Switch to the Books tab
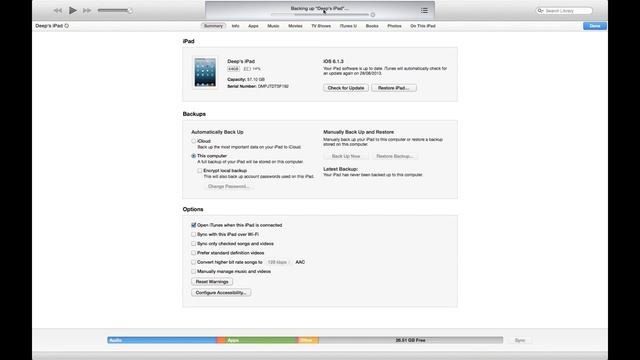The image size is (640, 360). pos(372,26)
